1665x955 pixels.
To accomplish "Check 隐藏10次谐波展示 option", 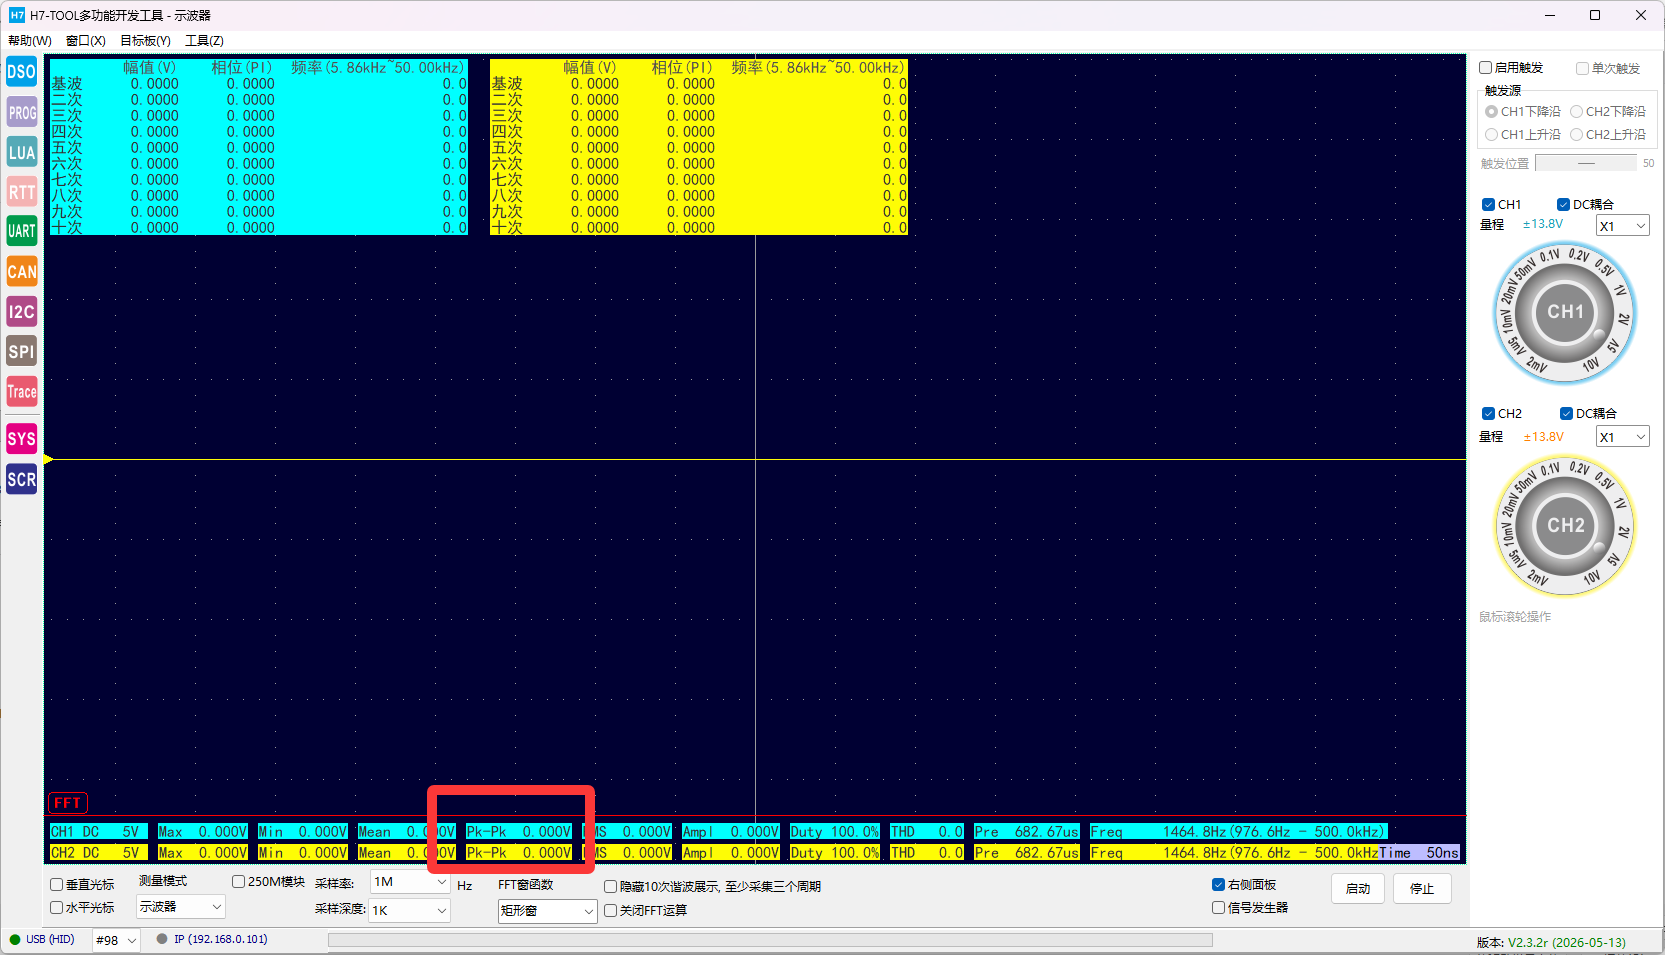I will click(712, 886).
